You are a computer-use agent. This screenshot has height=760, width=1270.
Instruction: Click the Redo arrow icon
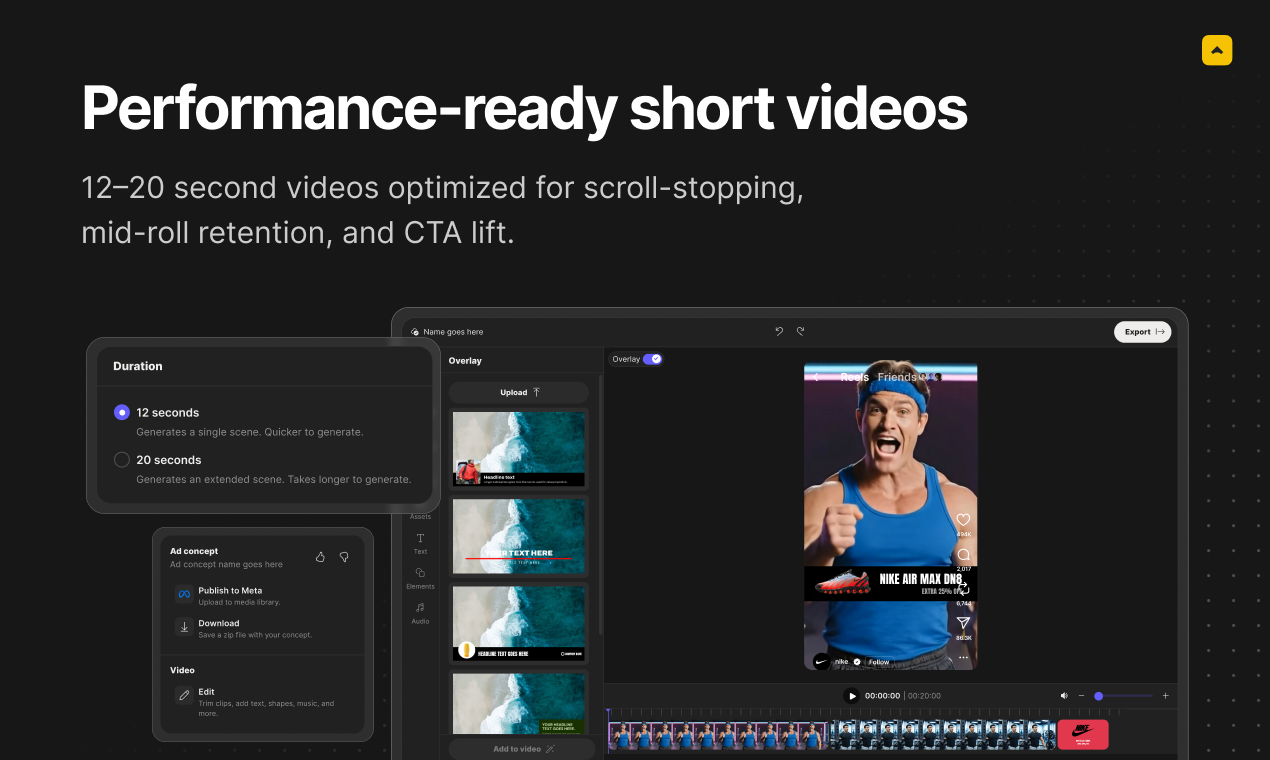(x=799, y=331)
